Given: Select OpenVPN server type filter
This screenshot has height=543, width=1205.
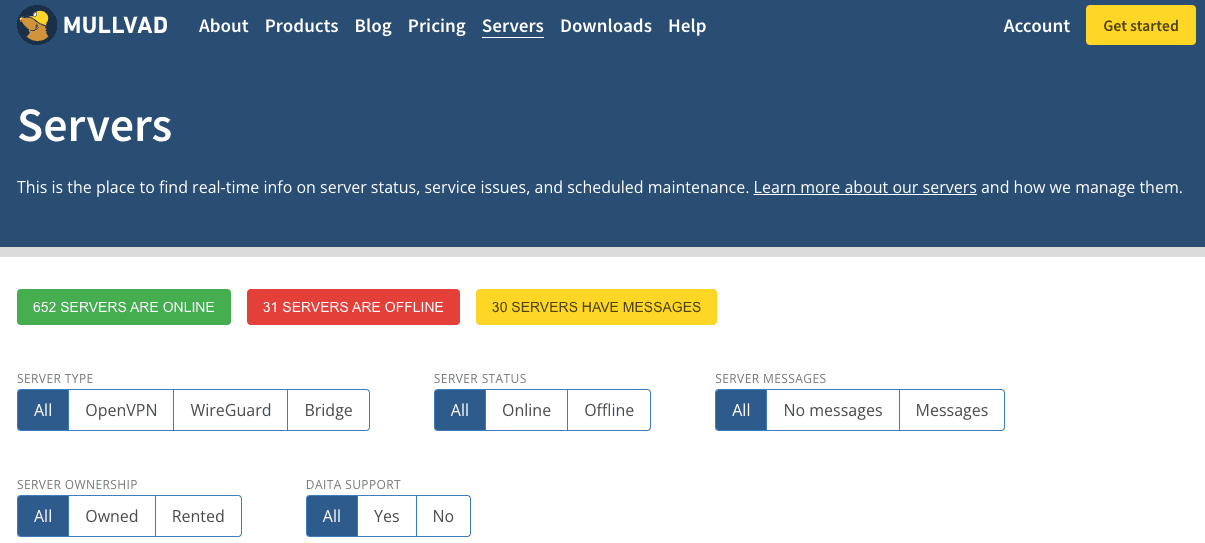Looking at the screenshot, I should tap(121, 410).
